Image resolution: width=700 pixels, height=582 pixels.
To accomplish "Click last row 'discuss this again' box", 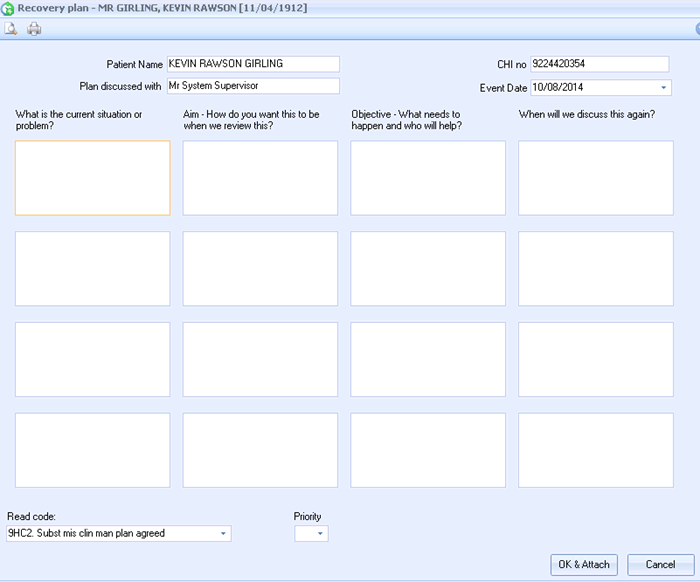I will click(595, 450).
